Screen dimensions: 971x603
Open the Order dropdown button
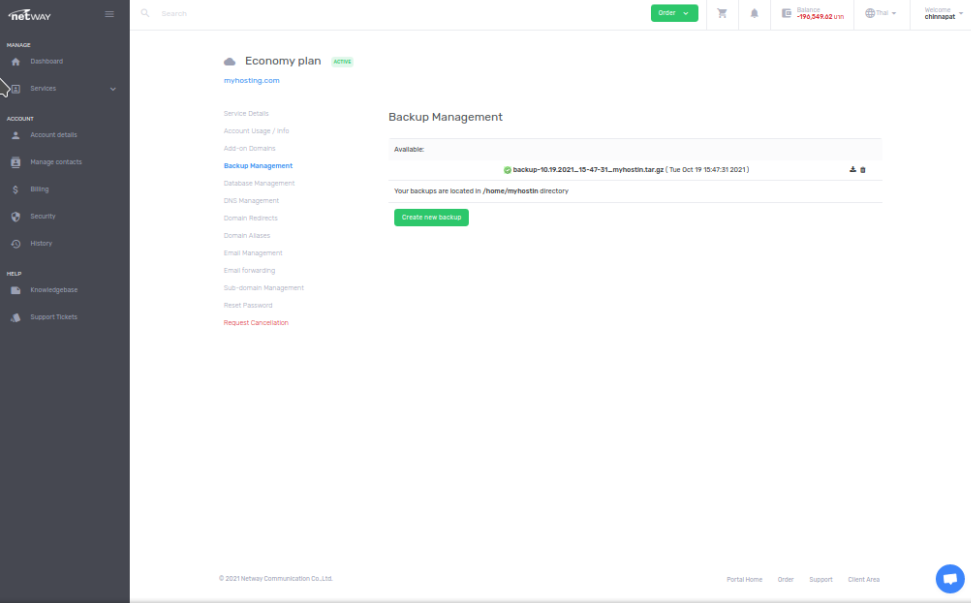(x=674, y=13)
